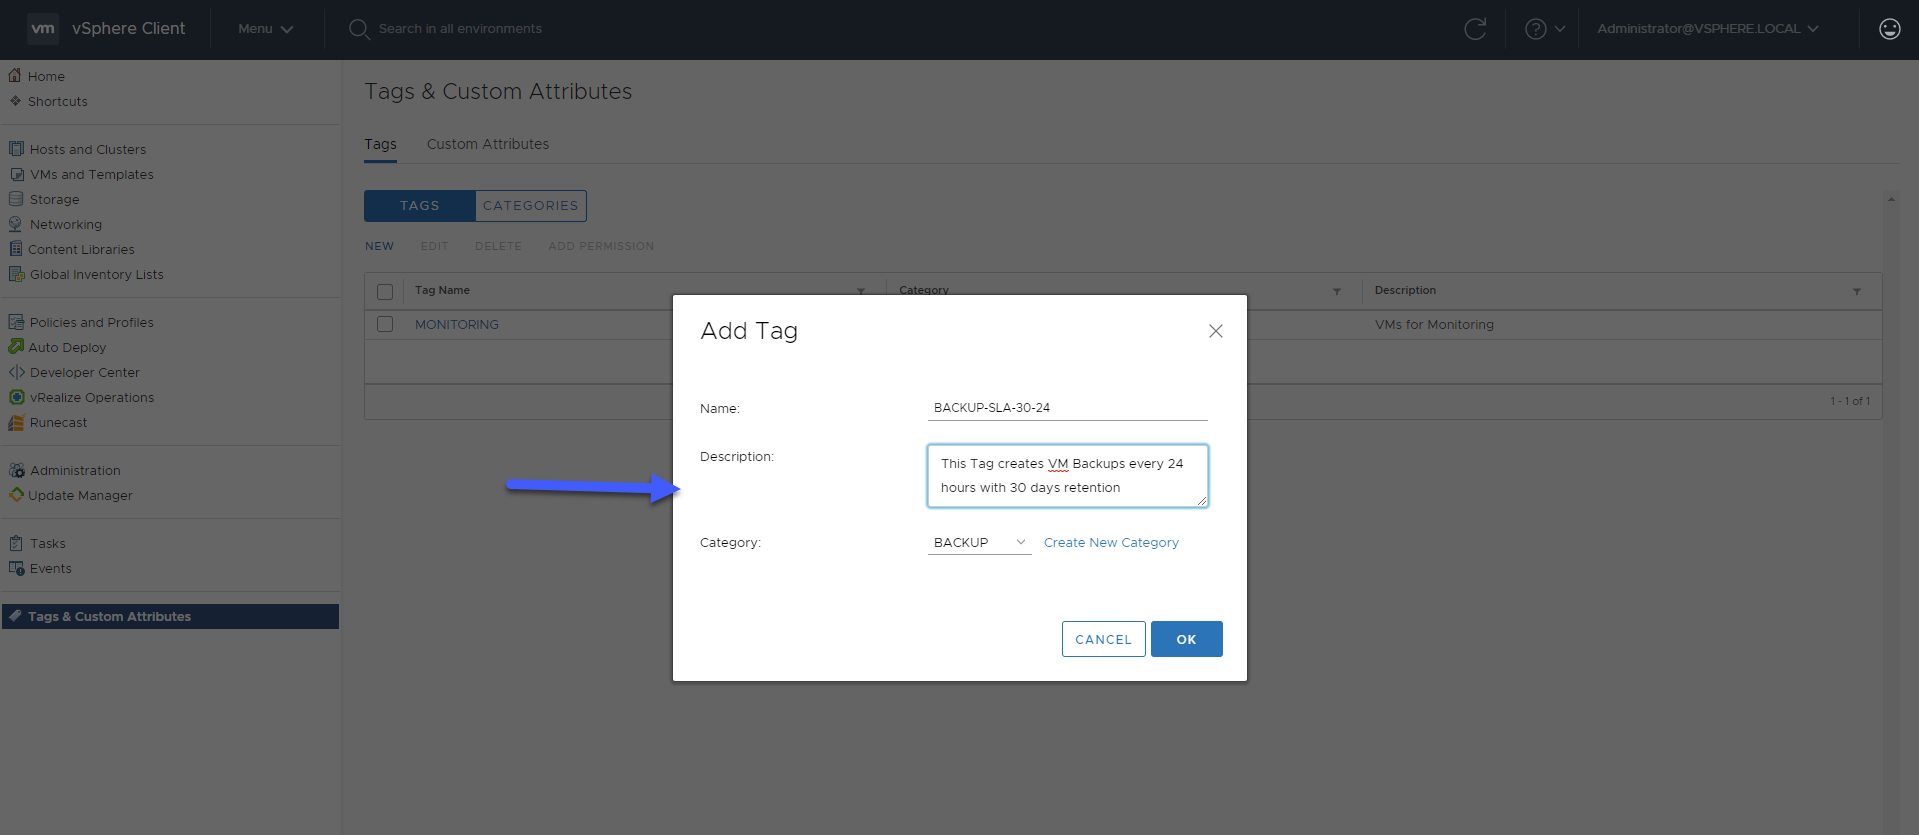1919x835 pixels.
Task: Expand the Administrator@VSPHERE.LOCAL user menu
Action: [x=1707, y=29]
